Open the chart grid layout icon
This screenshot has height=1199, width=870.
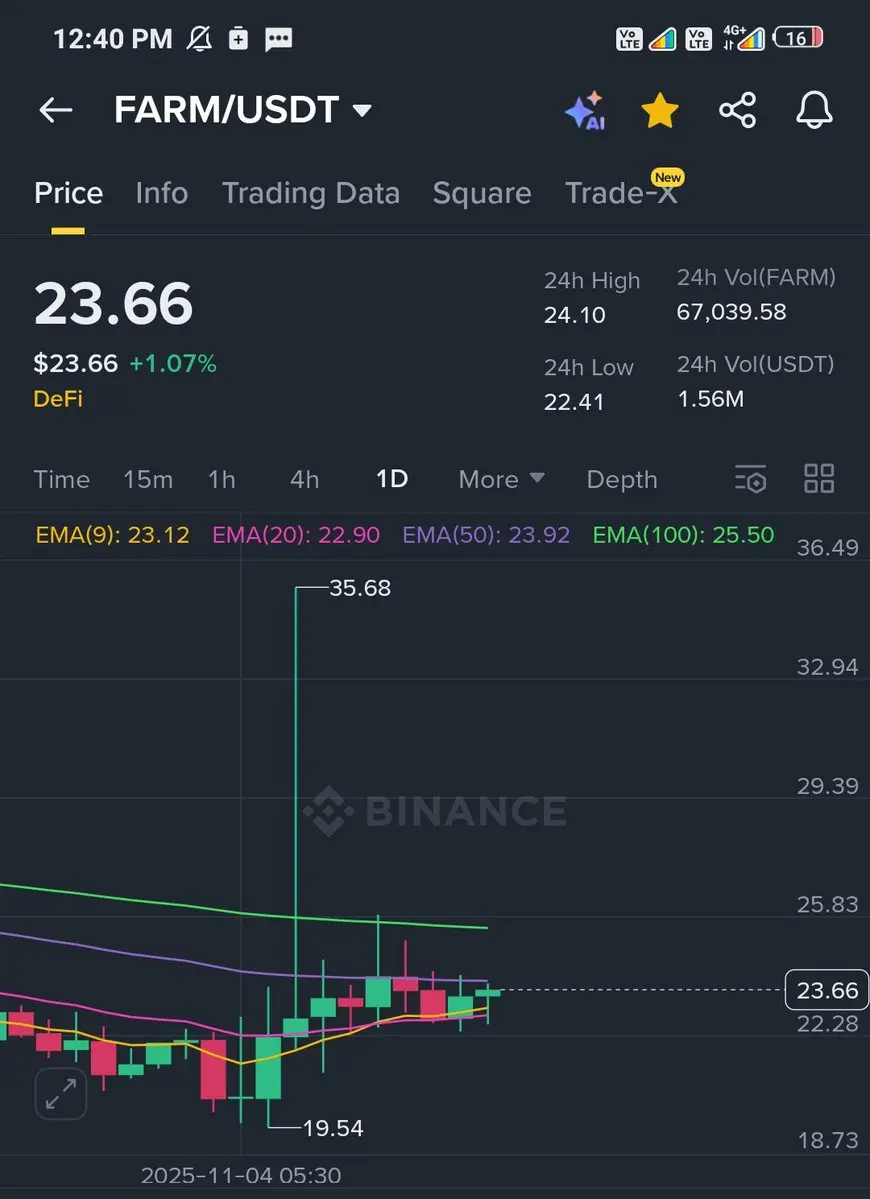click(819, 479)
